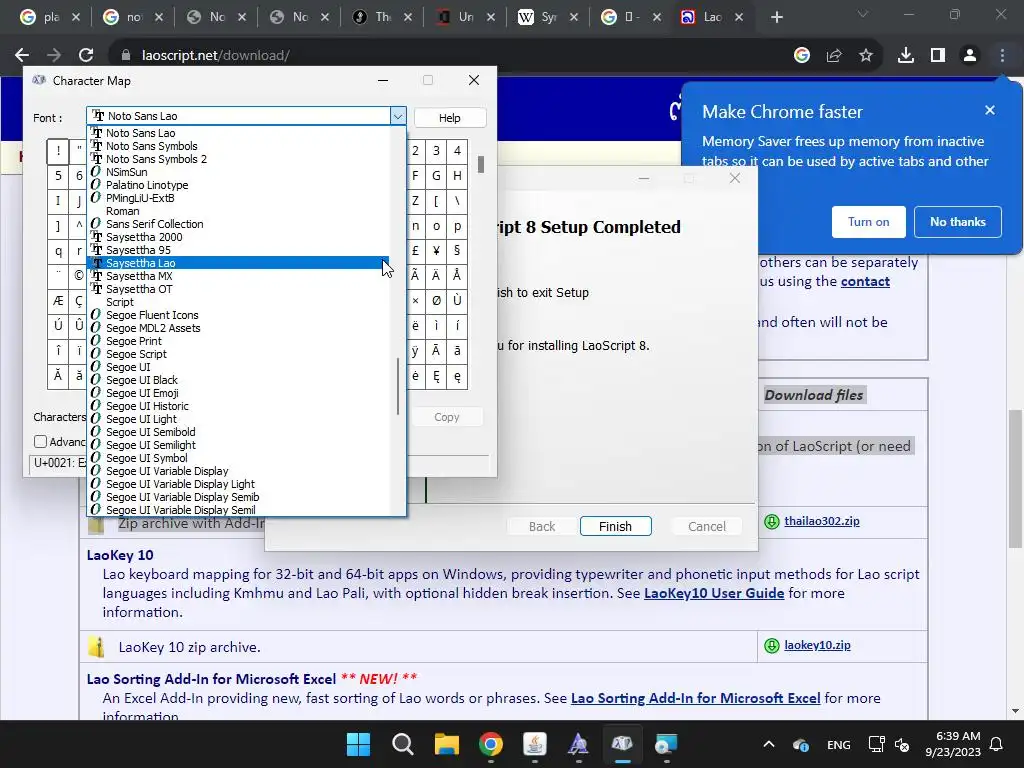The width and height of the screenshot is (1024, 768).
Task: Collapse the Font dropdown arrow
Action: (x=398, y=116)
